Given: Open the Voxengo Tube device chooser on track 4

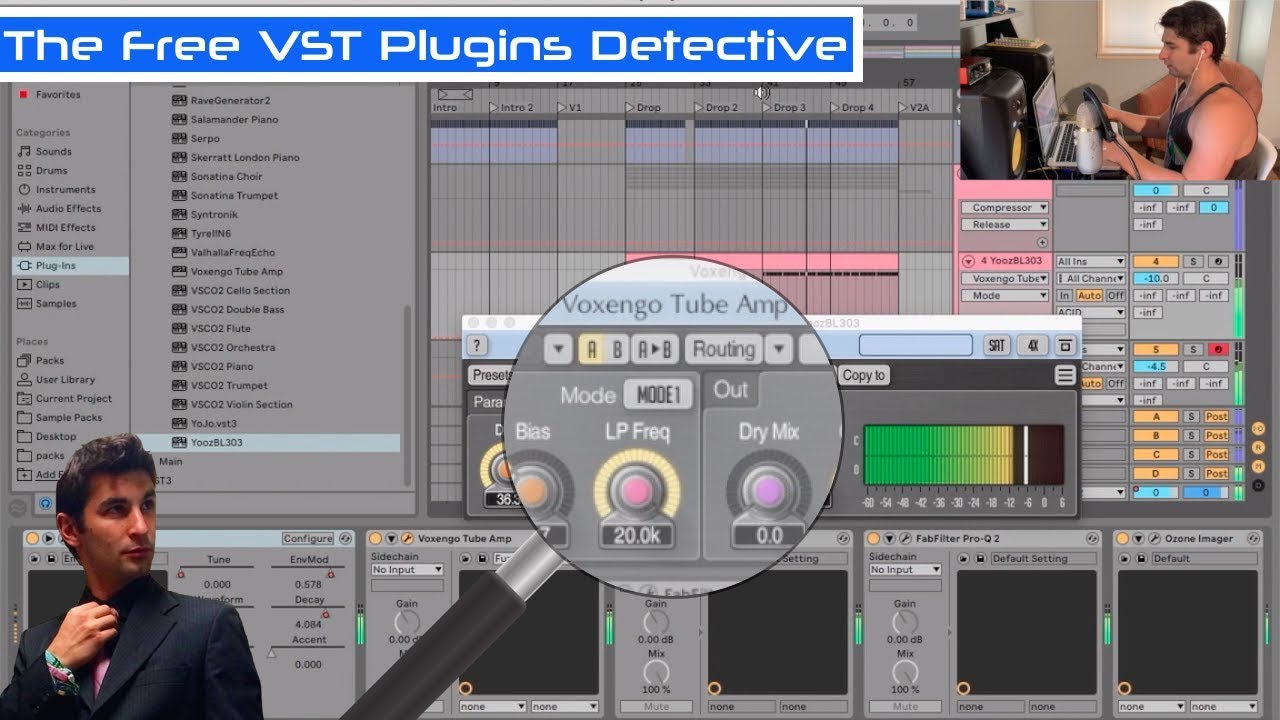Looking at the screenshot, I should pos(1005,279).
